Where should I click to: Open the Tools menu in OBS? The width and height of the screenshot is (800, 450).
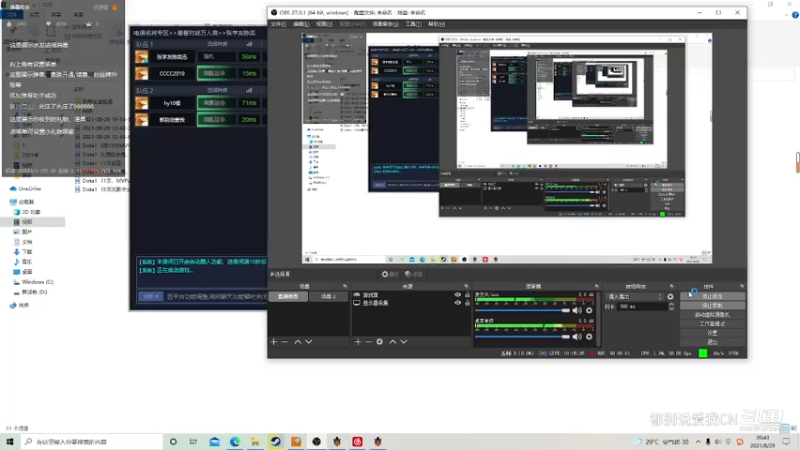(413, 24)
